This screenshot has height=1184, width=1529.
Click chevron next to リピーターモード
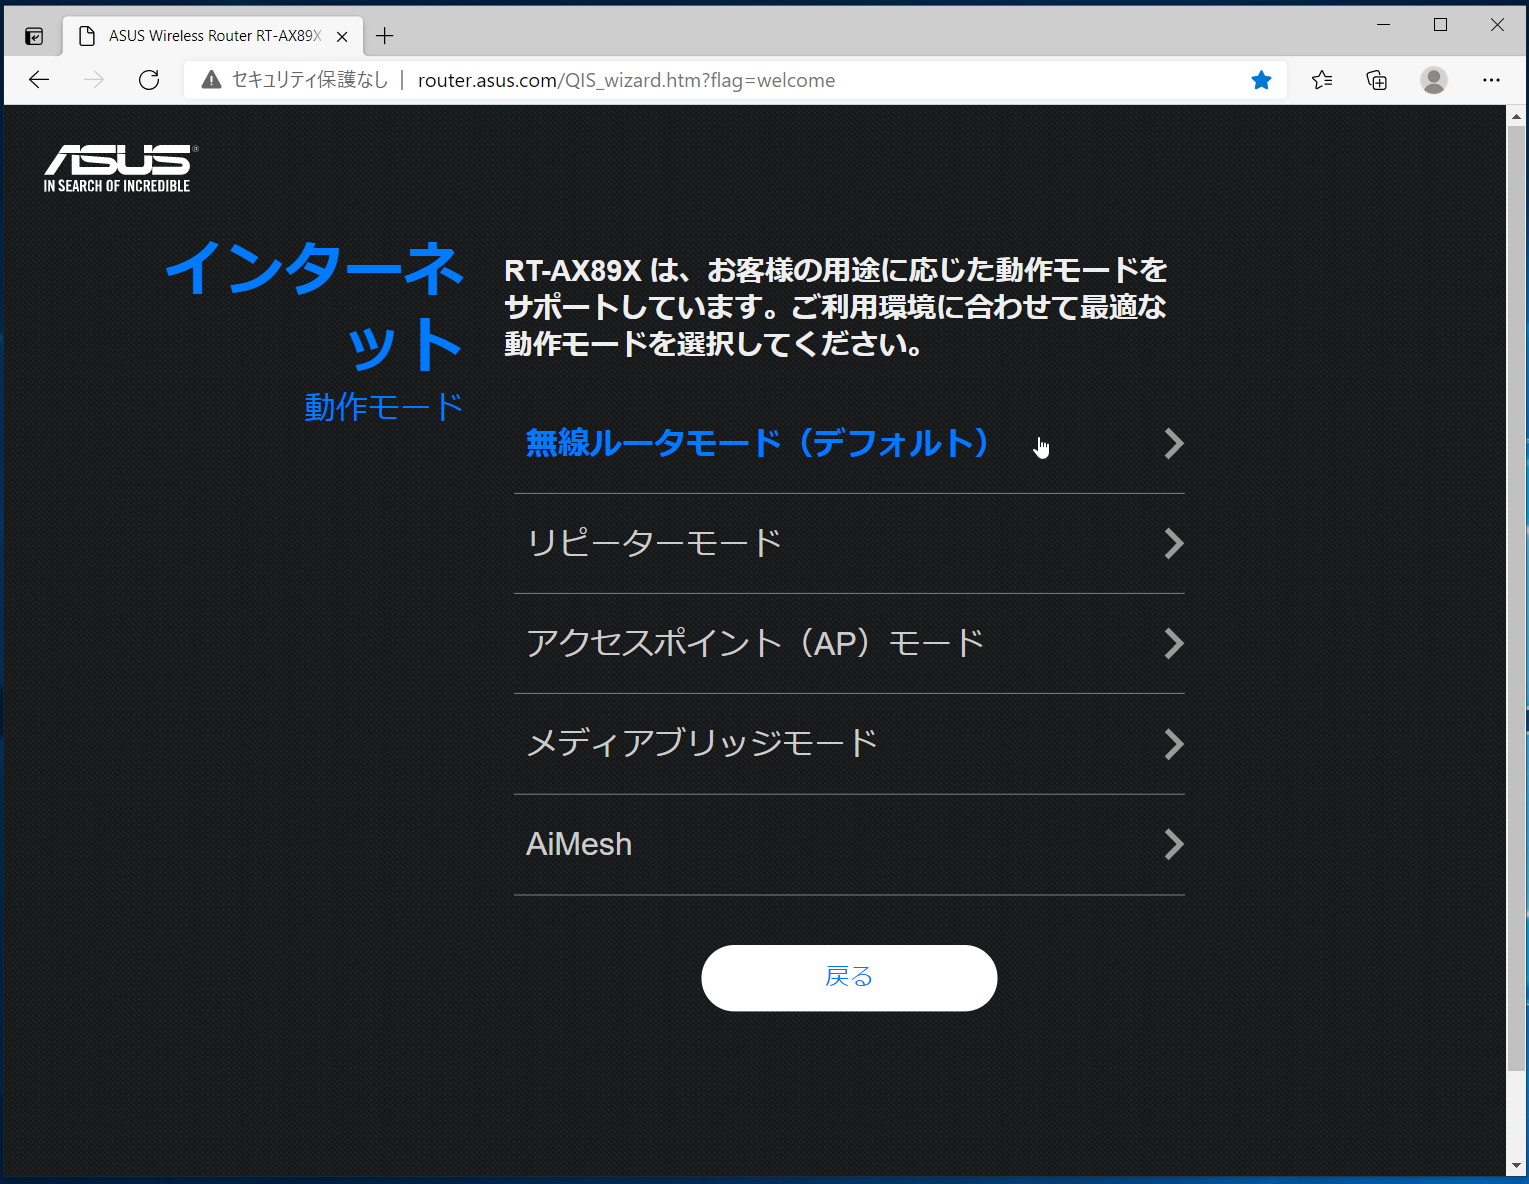point(1174,544)
